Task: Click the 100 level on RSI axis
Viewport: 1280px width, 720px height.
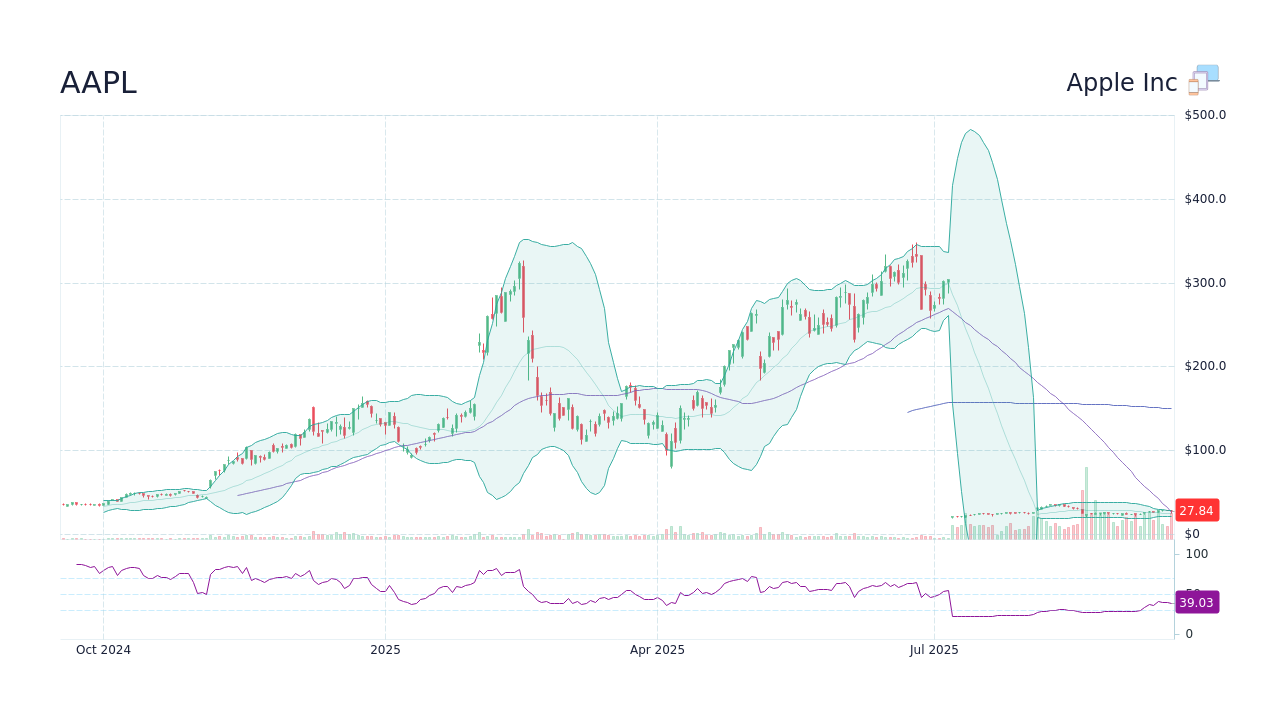Action: click(1197, 554)
